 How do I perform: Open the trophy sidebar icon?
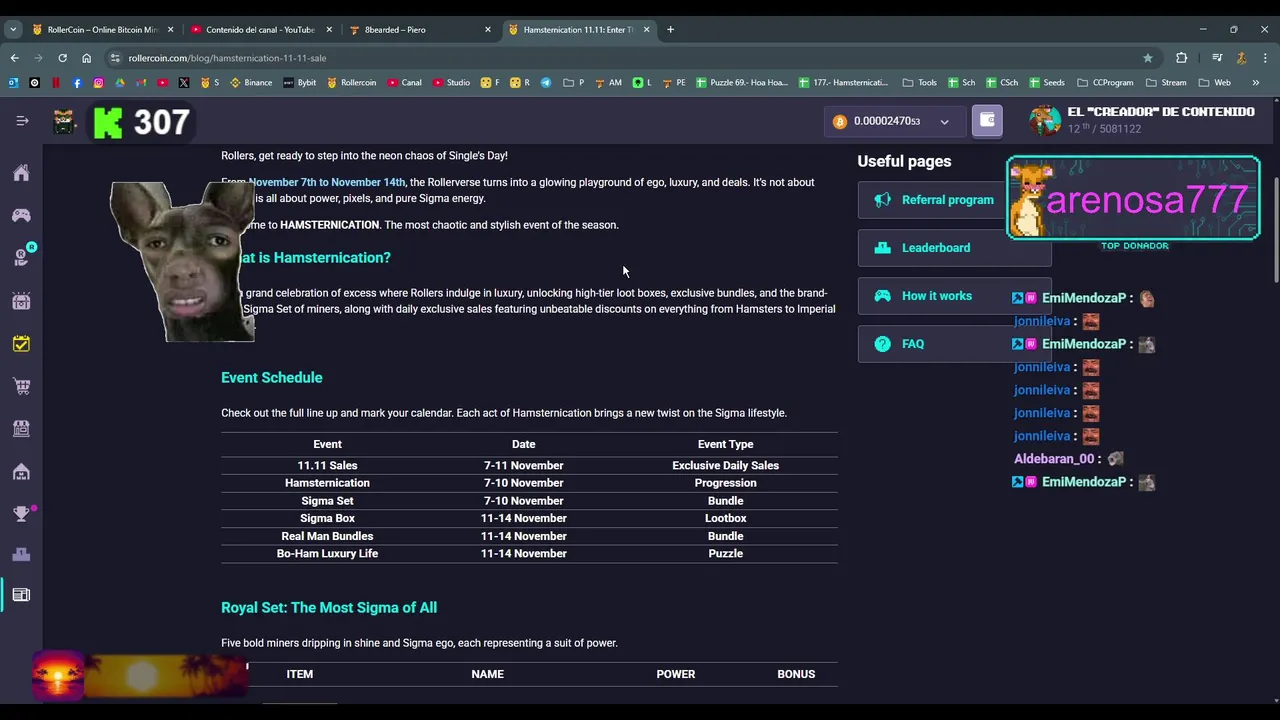click(21, 514)
